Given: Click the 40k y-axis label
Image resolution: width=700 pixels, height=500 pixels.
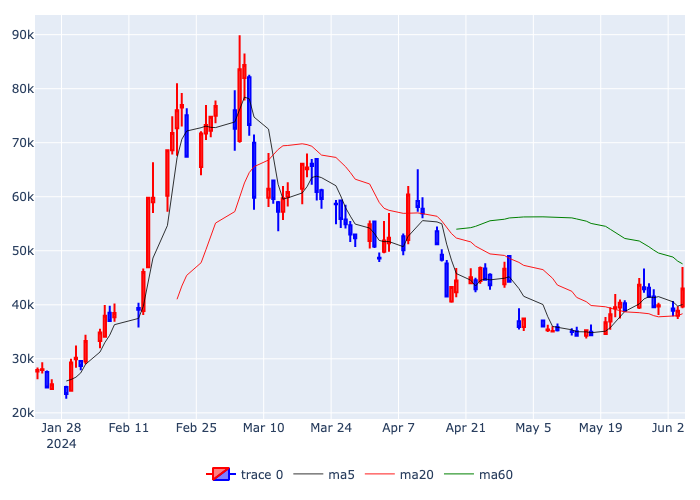Looking at the screenshot, I should tap(23, 305).
